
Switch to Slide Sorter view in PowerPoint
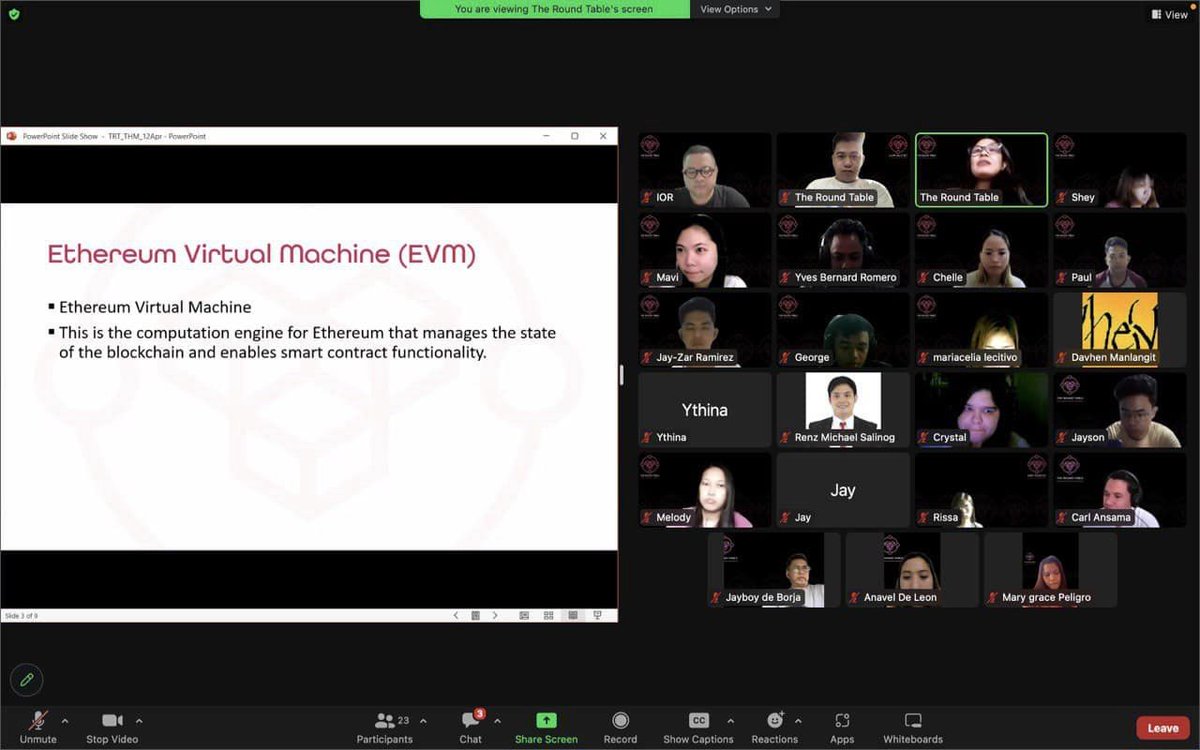548,616
